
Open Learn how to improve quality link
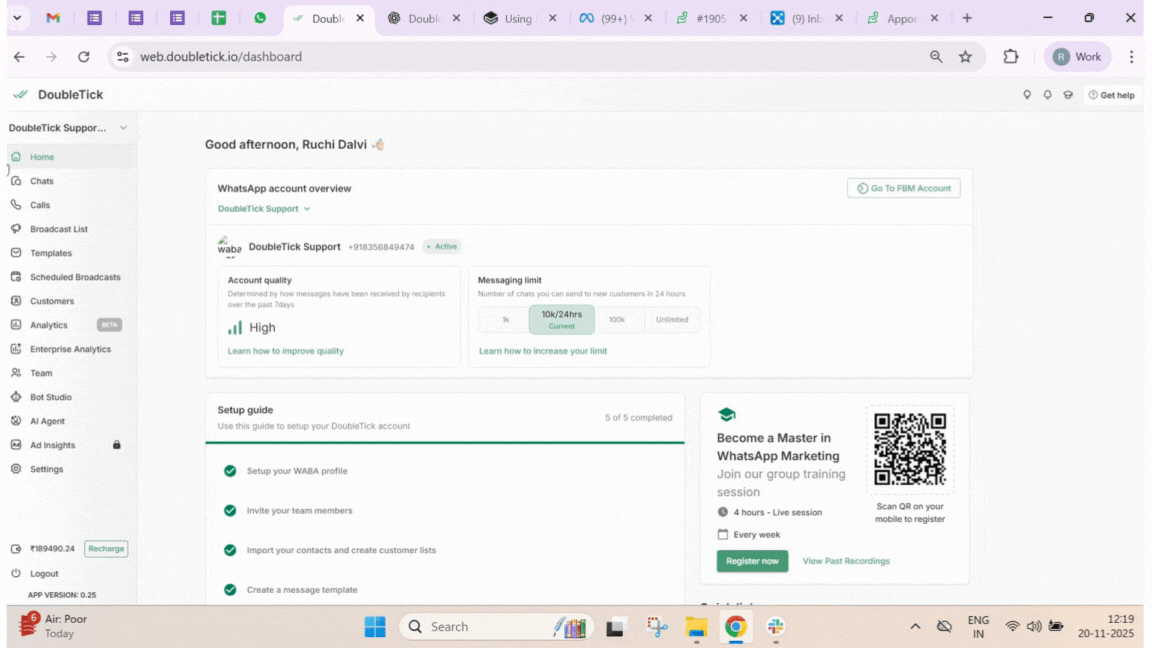(x=286, y=351)
